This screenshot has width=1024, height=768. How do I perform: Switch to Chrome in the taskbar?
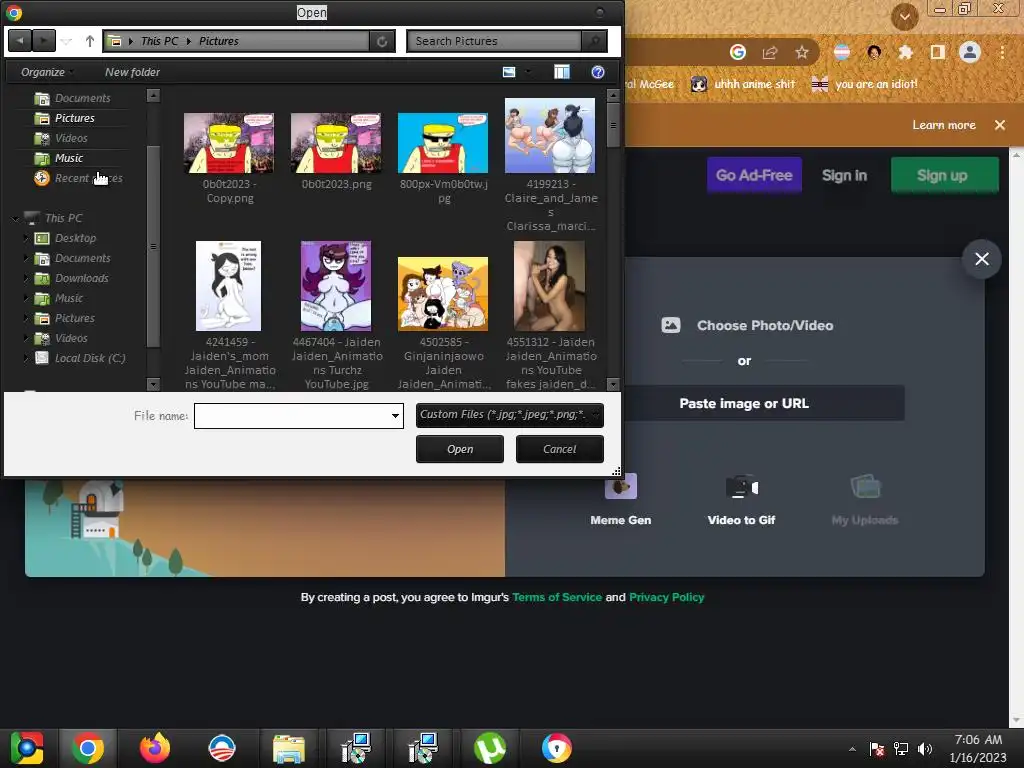point(88,748)
